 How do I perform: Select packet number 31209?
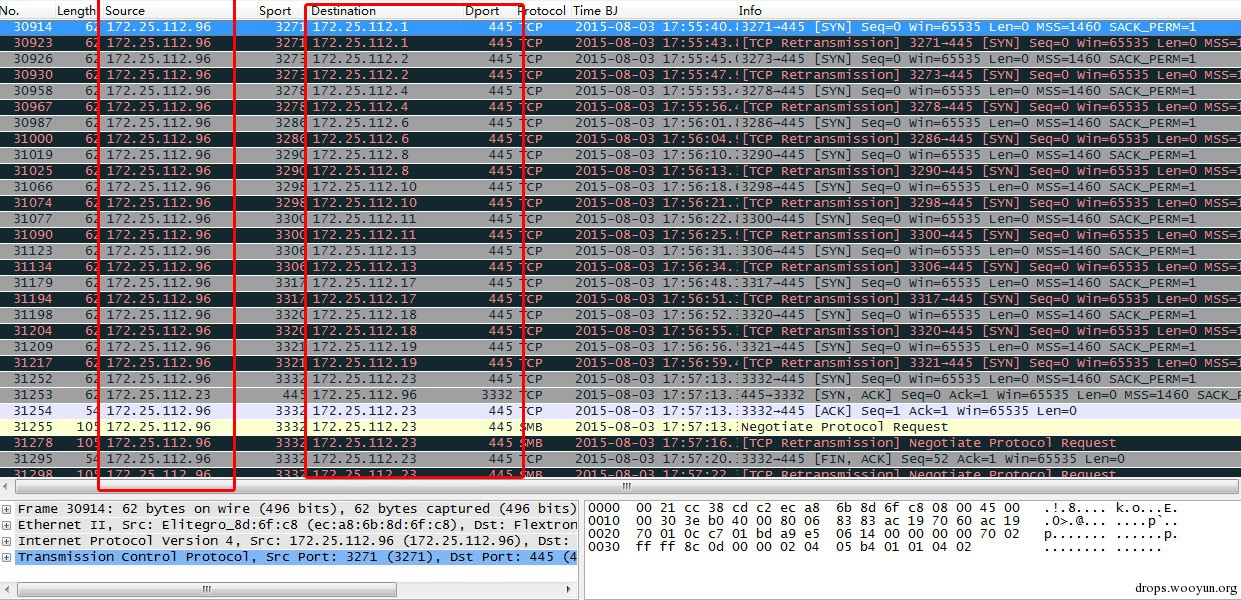(620, 347)
